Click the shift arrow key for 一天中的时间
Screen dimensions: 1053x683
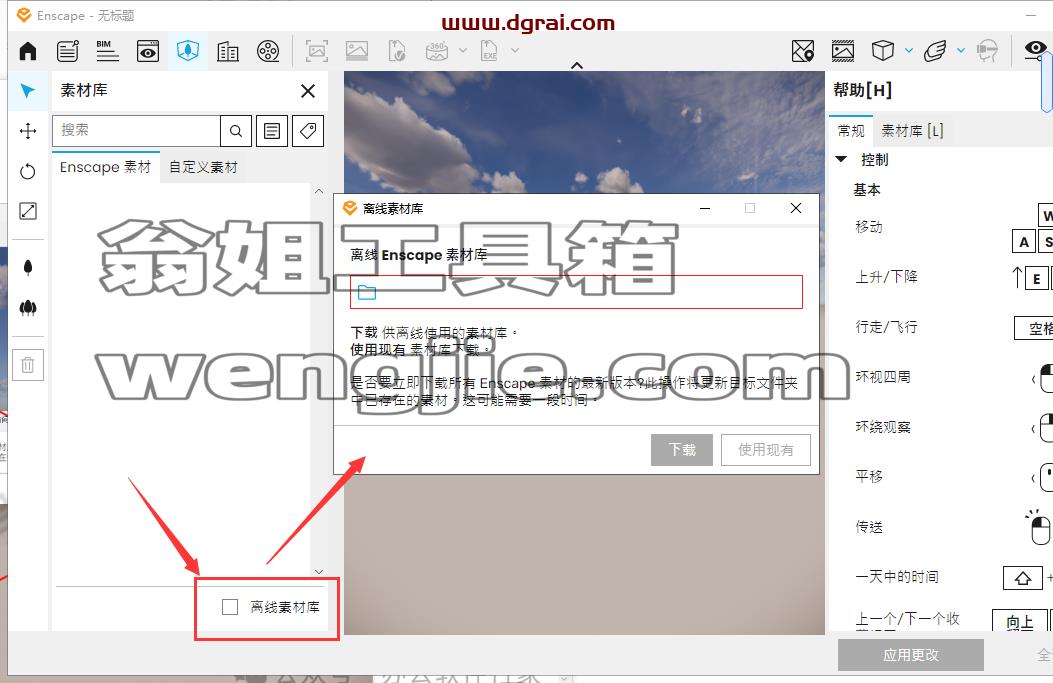pyautogui.click(x=1023, y=578)
